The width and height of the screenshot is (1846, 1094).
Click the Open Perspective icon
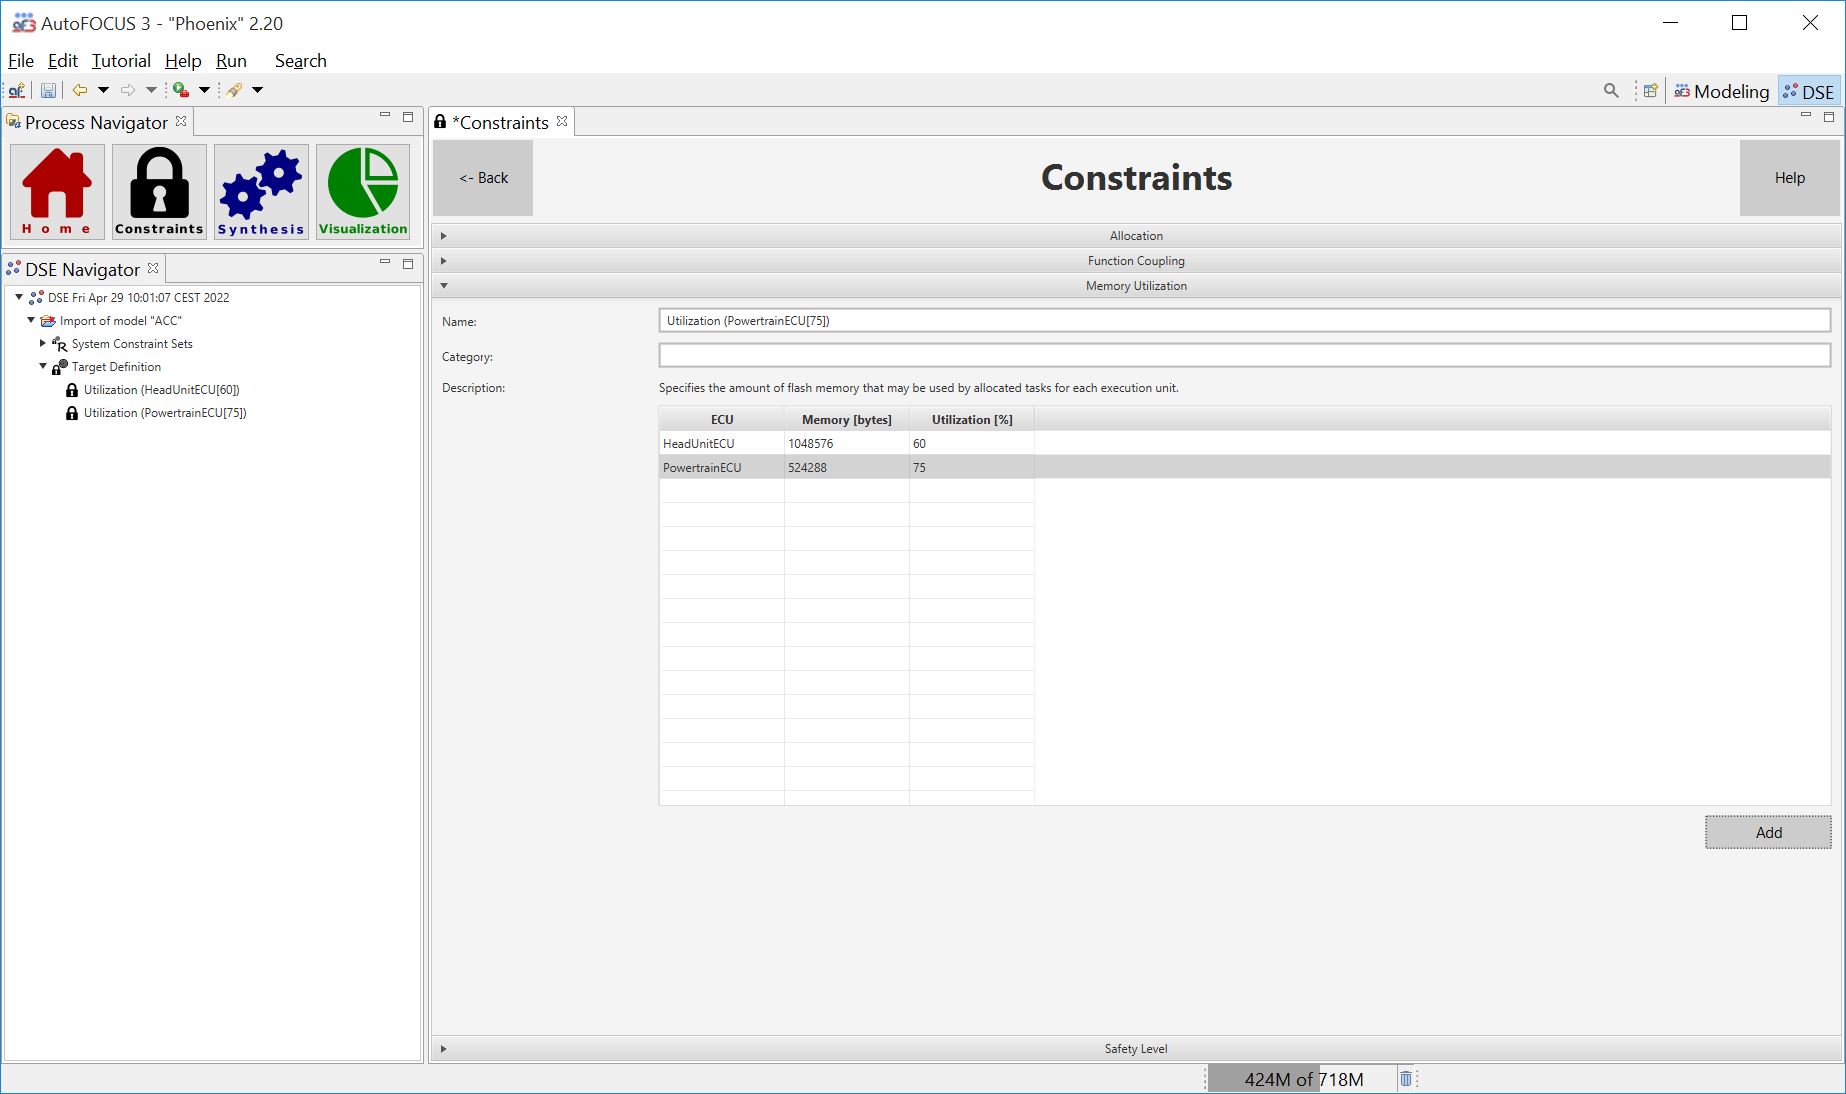pyautogui.click(x=1651, y=90)
